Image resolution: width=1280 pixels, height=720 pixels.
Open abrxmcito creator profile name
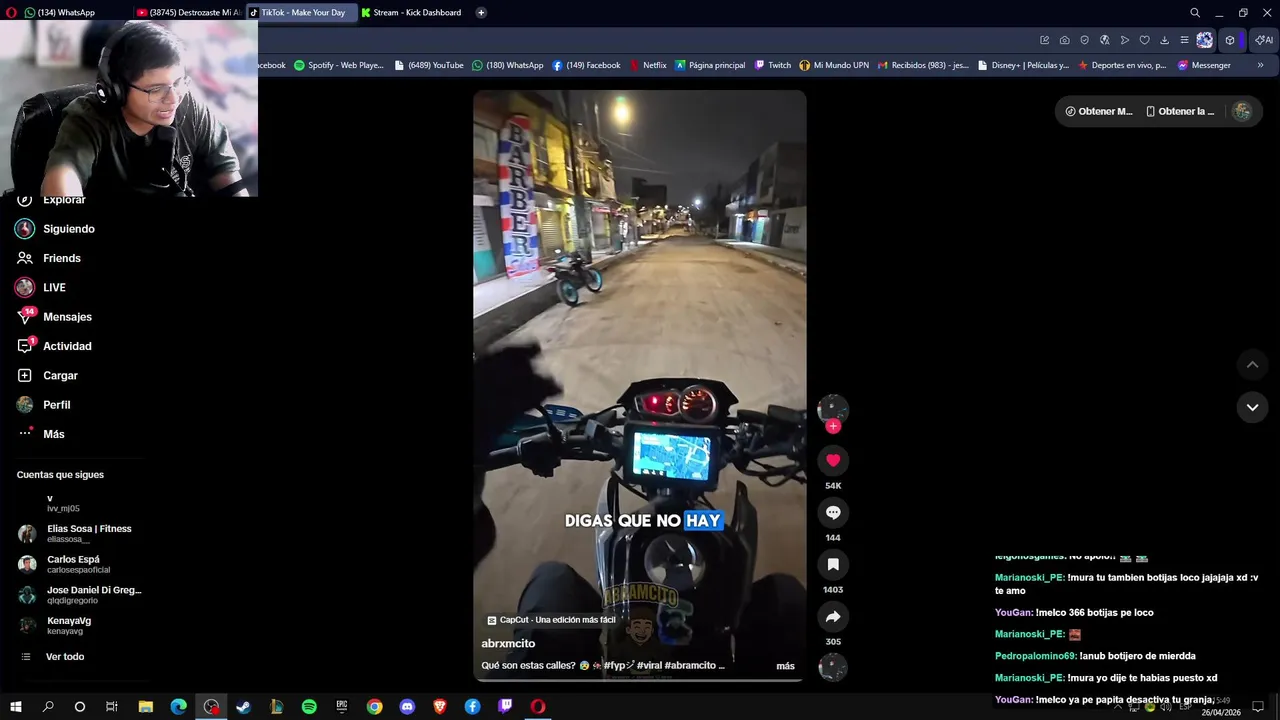[x=508, y=644]
